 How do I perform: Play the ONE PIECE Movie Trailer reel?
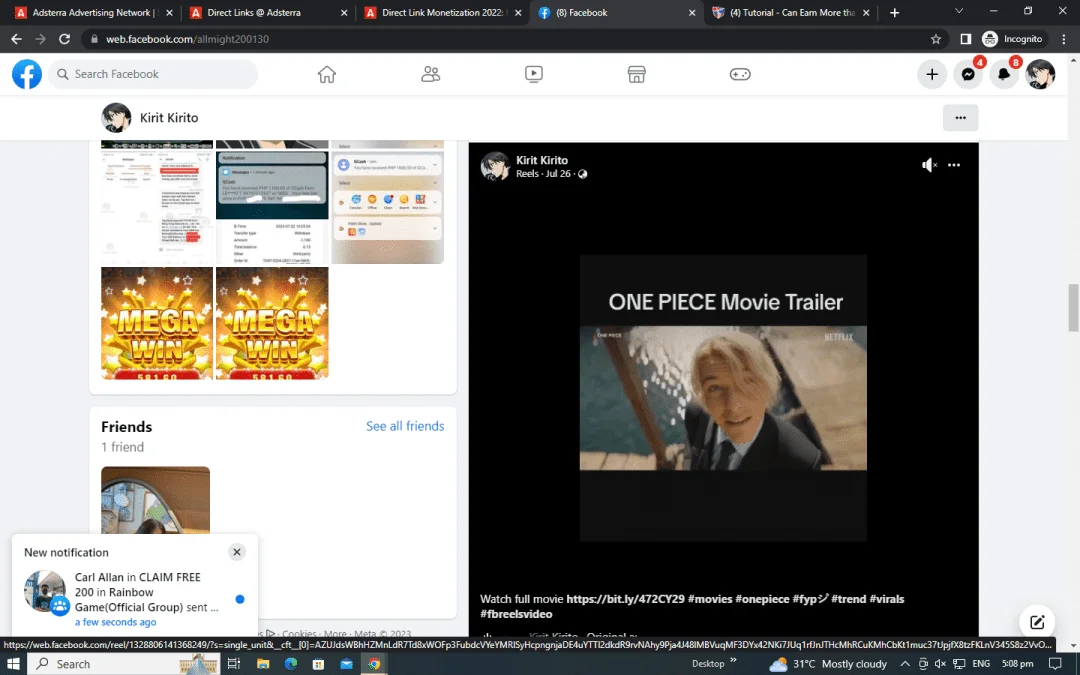[723, 398]
